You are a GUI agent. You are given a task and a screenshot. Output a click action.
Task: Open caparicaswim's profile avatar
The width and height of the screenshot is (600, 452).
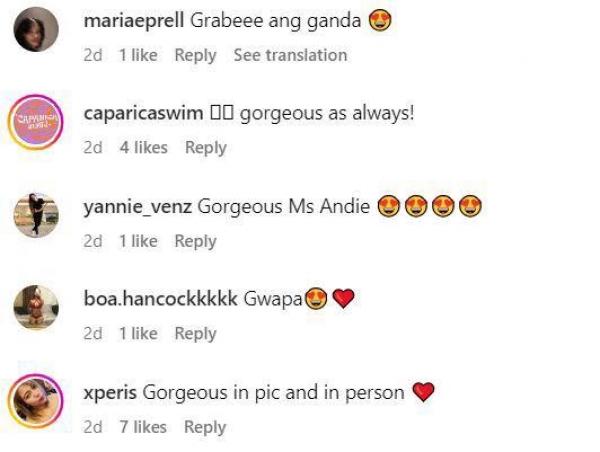pyautogui.click(x=36, y=122)
